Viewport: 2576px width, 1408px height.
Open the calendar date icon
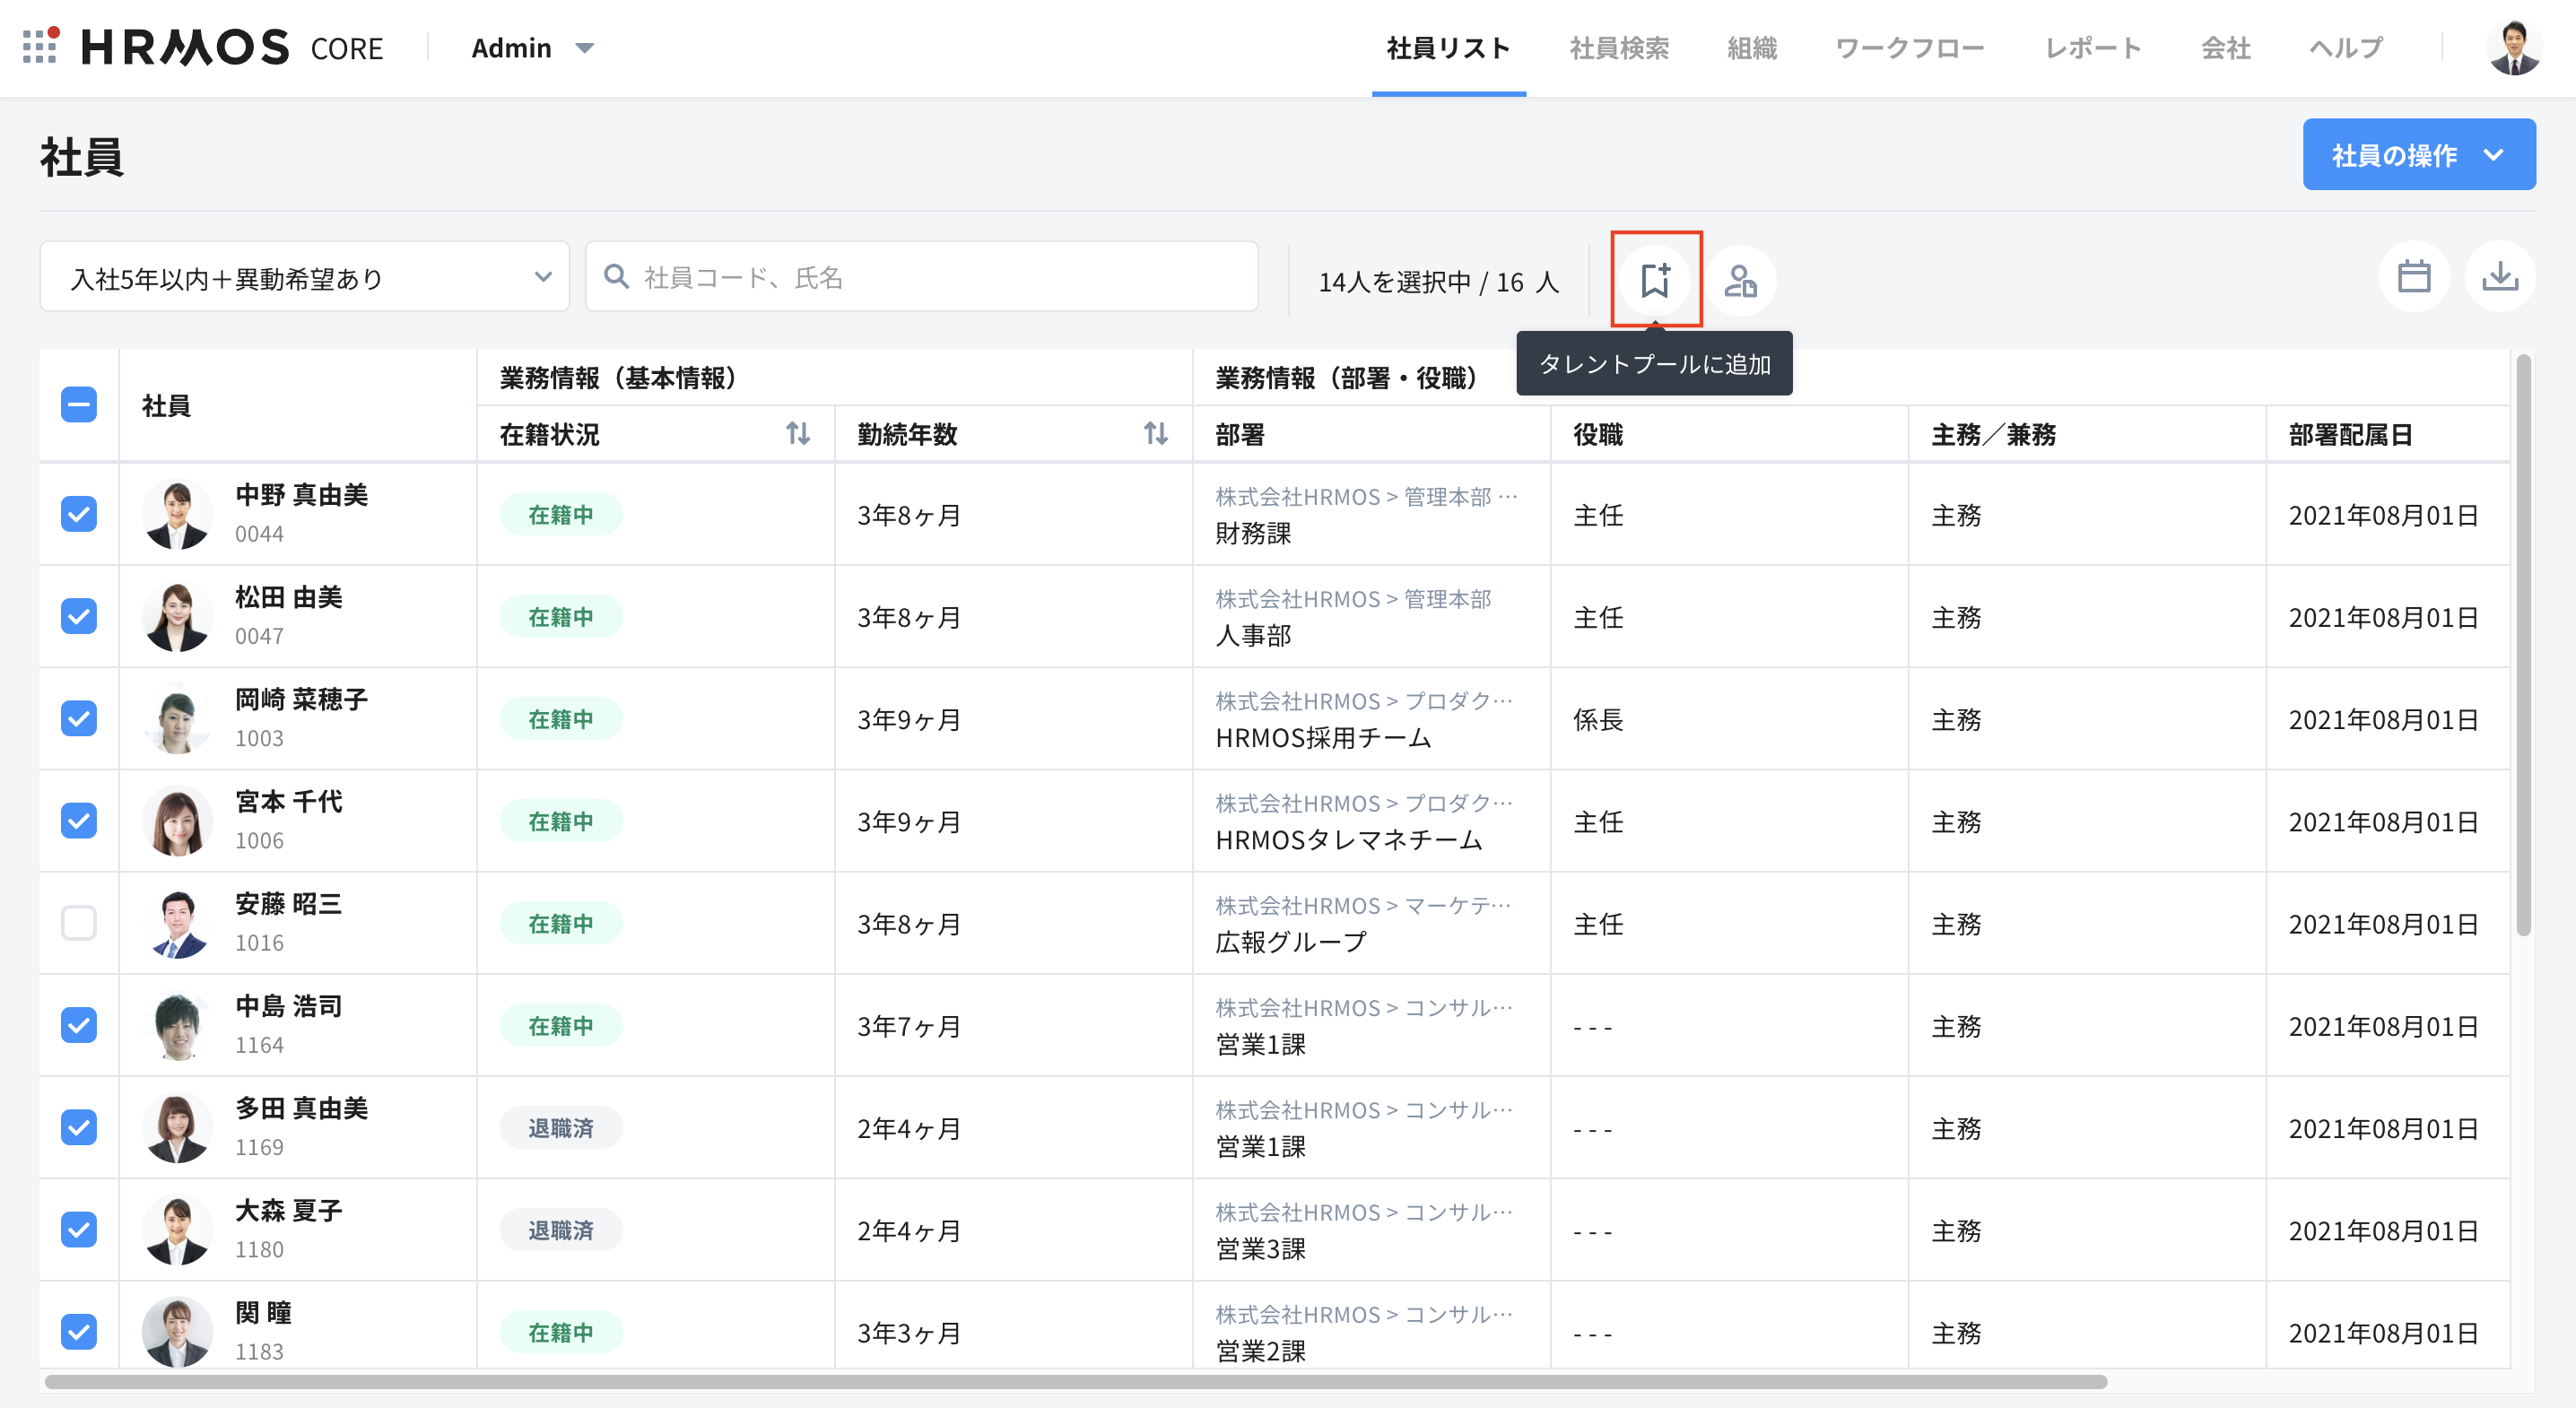(2413, 277)
